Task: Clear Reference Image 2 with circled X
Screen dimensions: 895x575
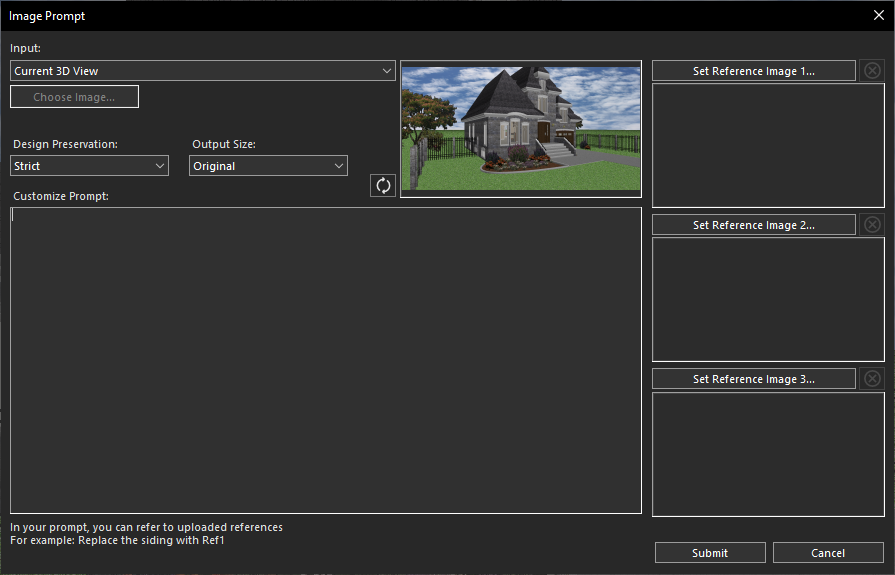Action: pyautogui.click(x=872, y=225)
